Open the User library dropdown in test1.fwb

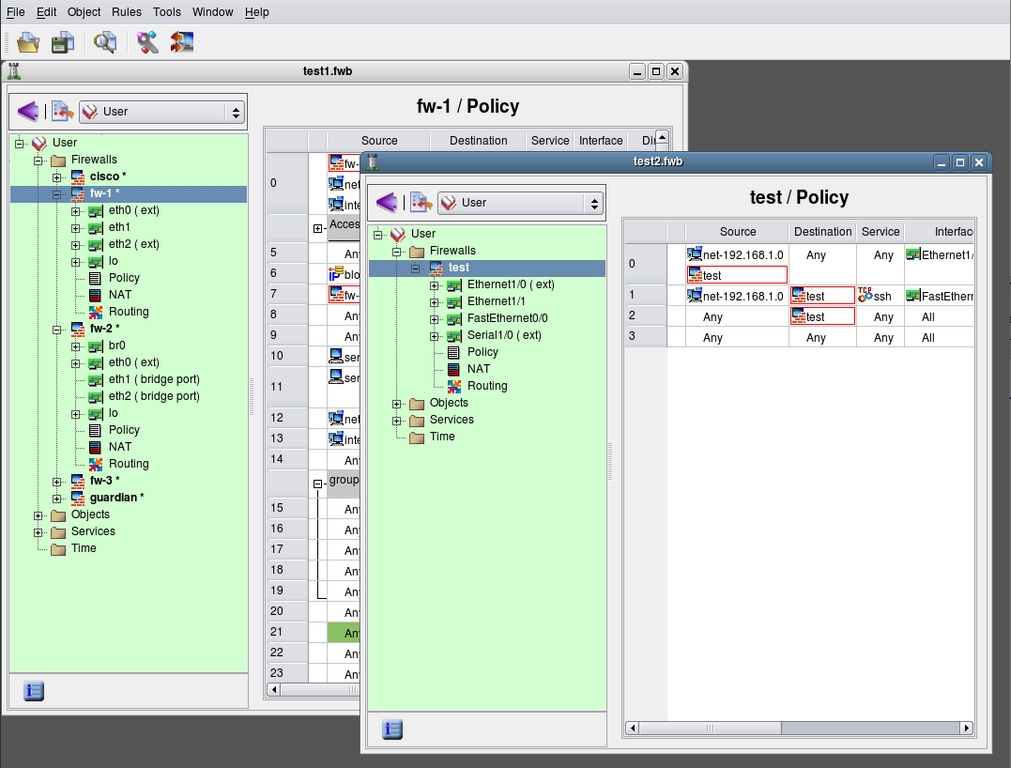[x=162, y=112]
